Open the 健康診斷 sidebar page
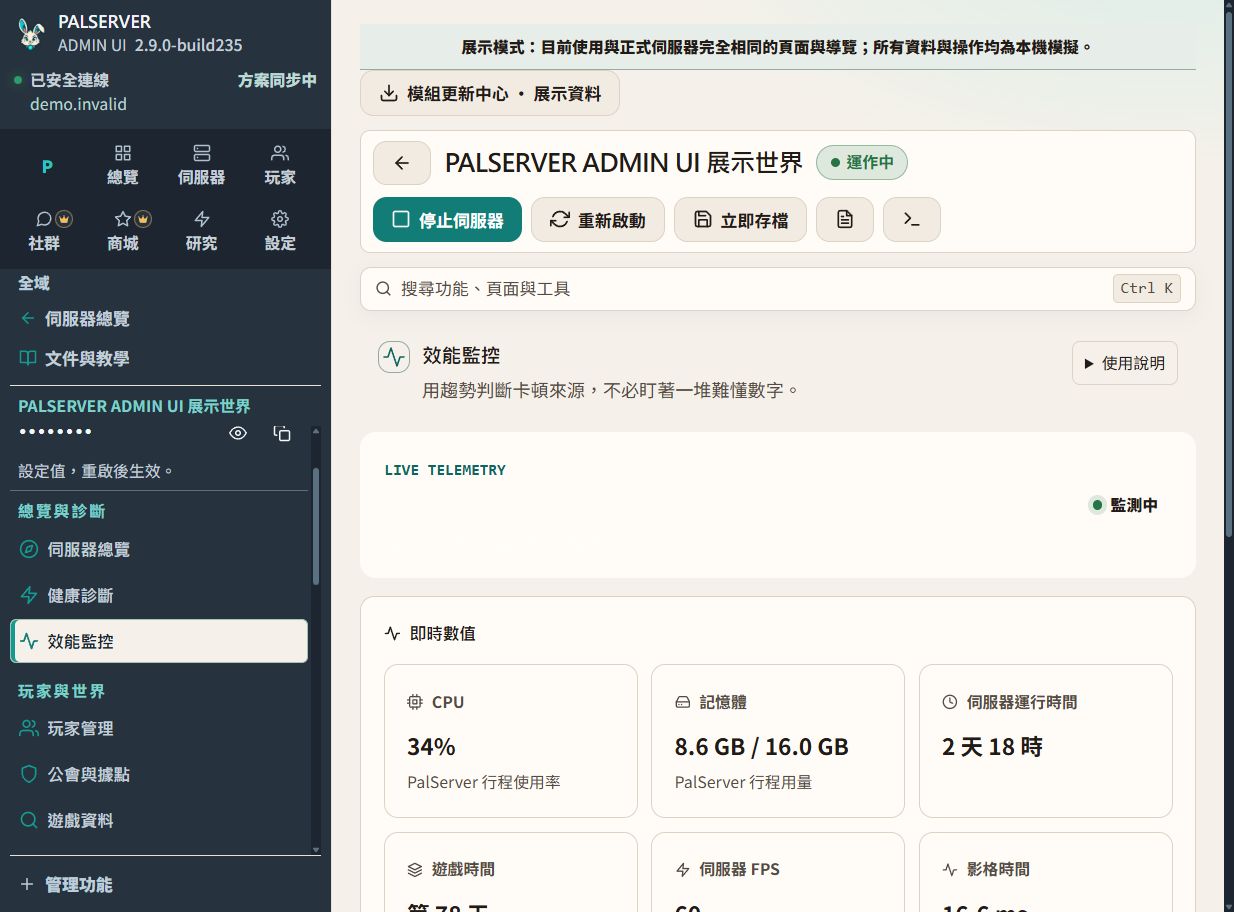This screenshot has width=1234, height=912. tap(159, 596)
